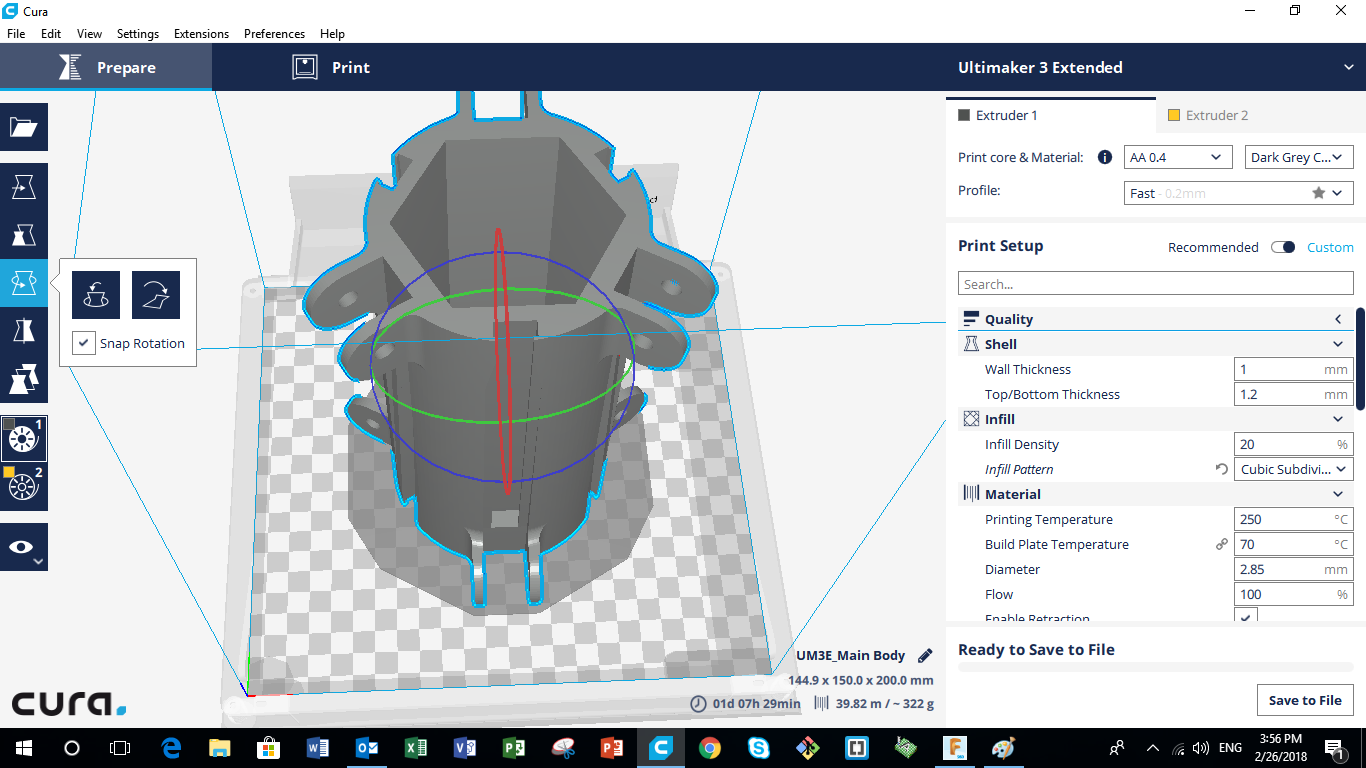Assign model to Extruder 2 spool button

(x=24, y=487)
